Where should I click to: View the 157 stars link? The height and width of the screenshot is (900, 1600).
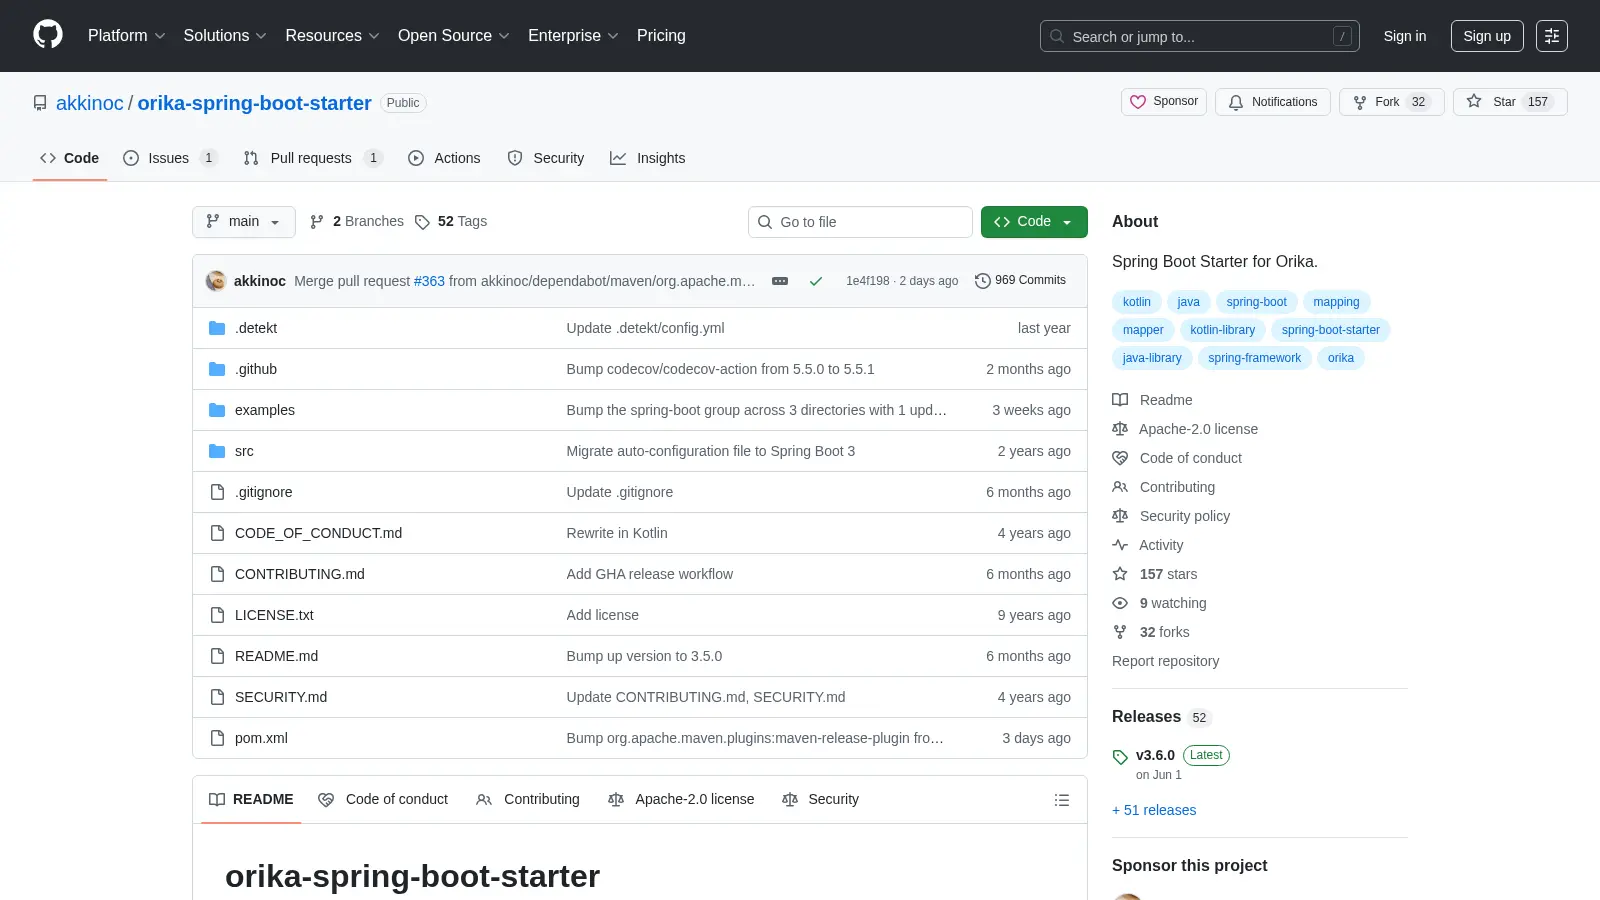1155,574
